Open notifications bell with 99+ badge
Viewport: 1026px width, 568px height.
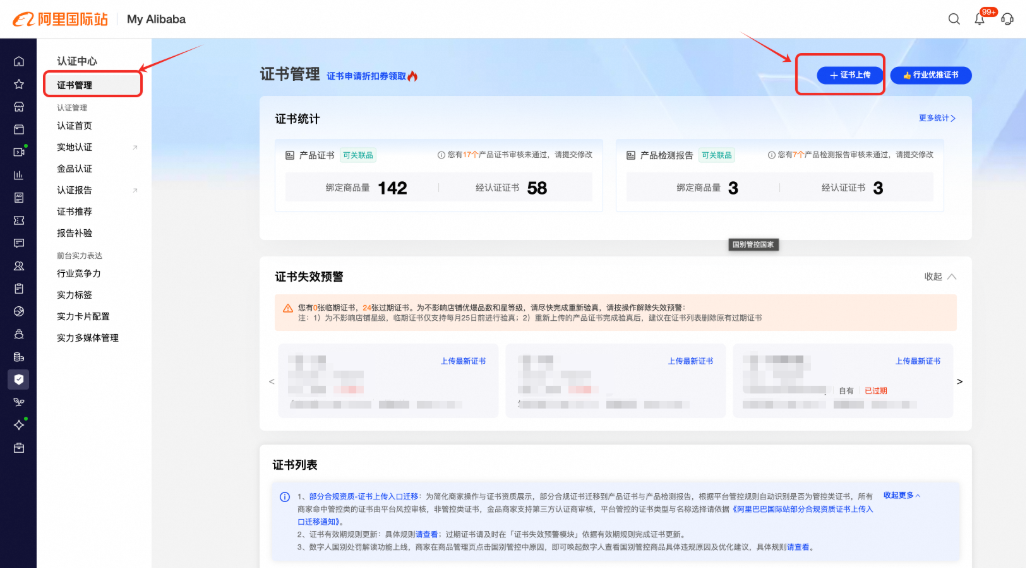(x=980, y=19)
